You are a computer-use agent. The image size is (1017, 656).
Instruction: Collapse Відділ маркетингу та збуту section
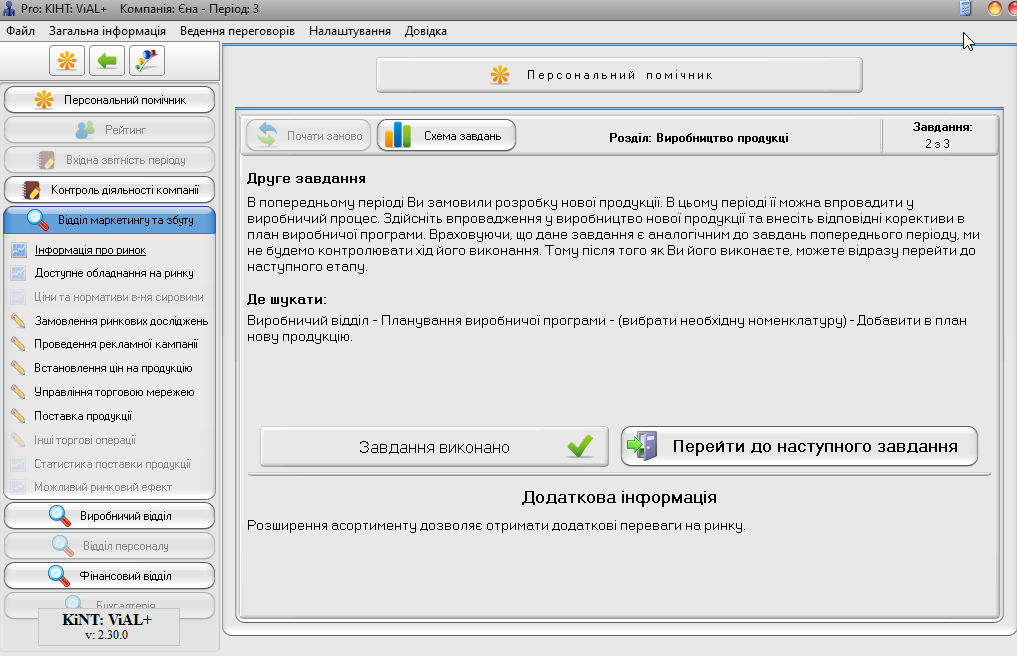110,220
